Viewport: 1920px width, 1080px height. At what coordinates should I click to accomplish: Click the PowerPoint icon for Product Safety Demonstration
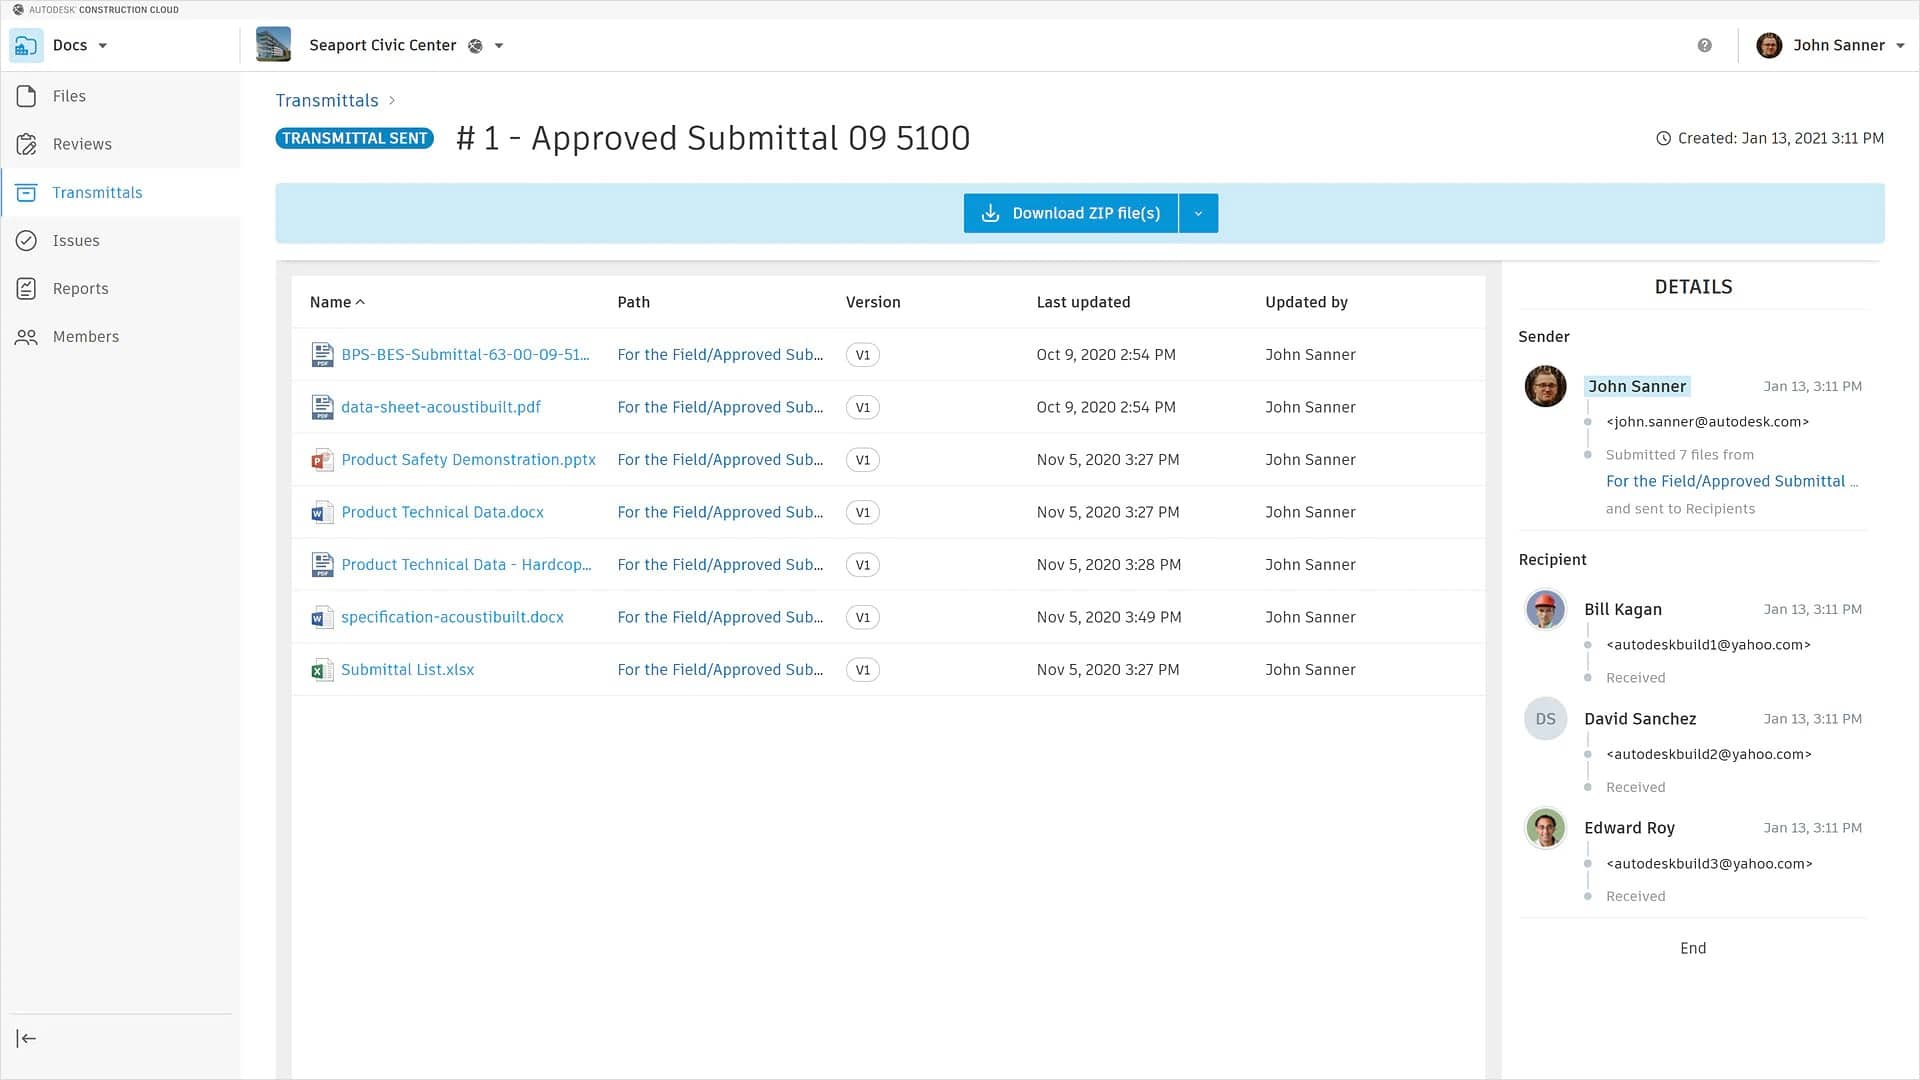coord(322,460)
